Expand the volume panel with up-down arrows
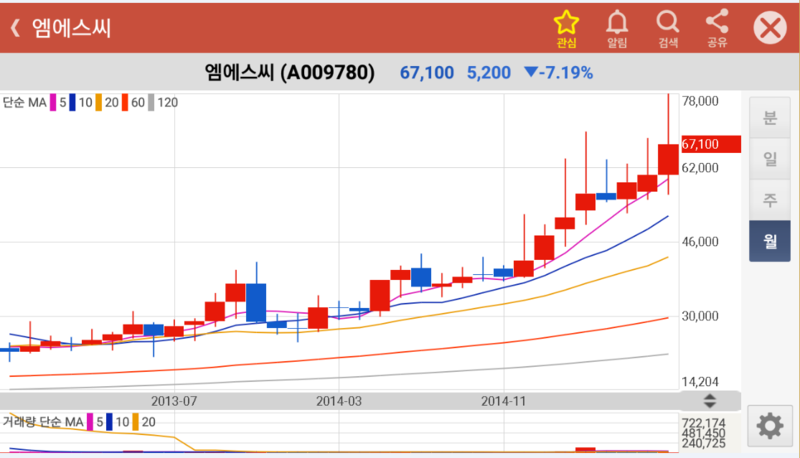Screen dimensions: 800x458 coord(711,401)
